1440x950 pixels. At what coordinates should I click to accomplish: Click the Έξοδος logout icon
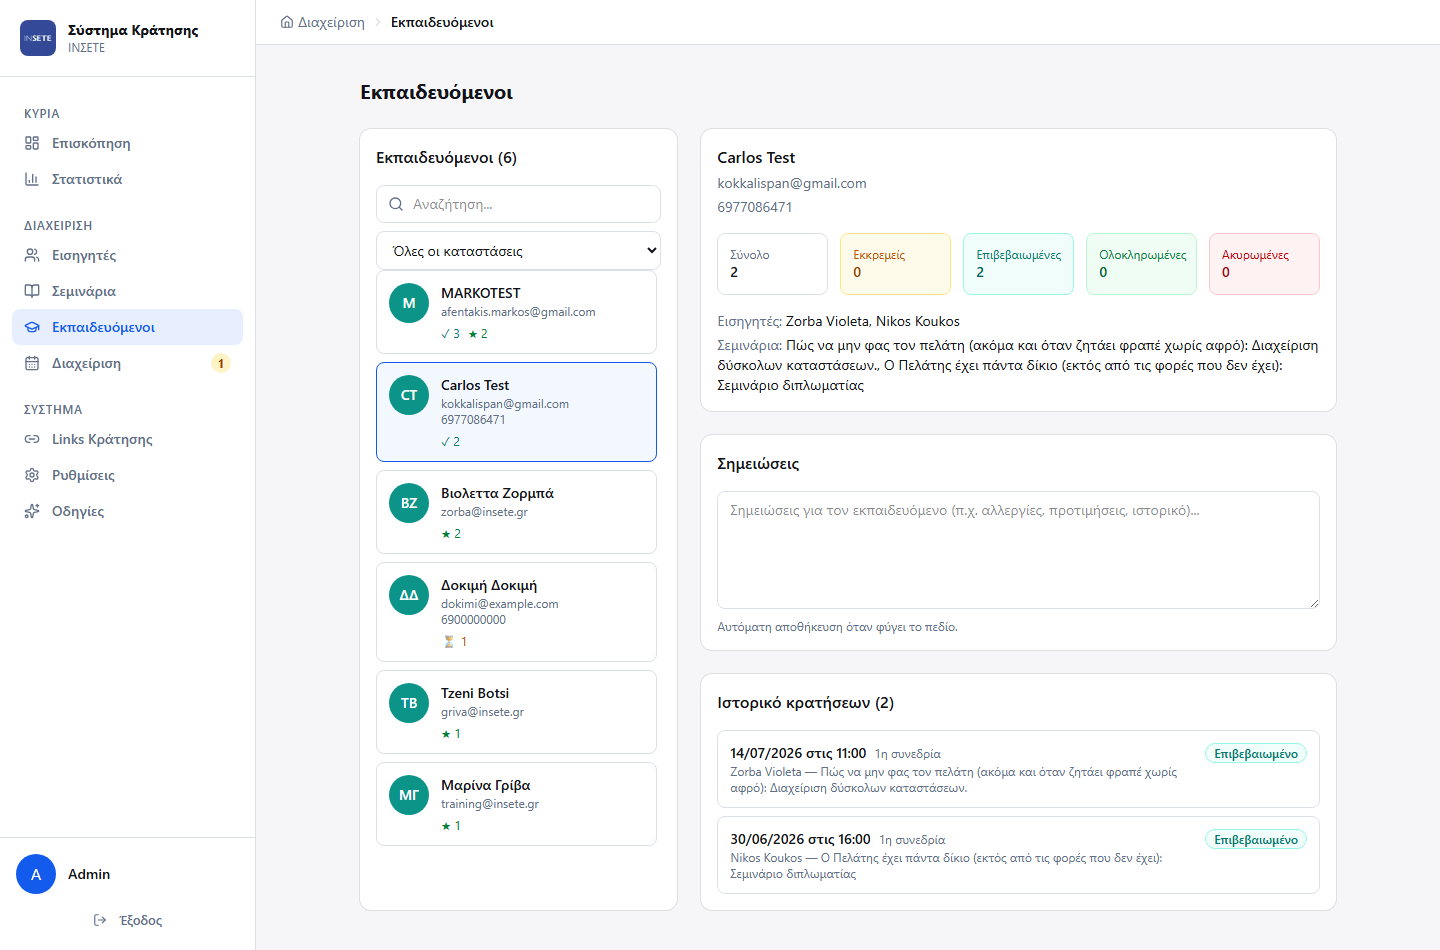[x=100, y=920]
